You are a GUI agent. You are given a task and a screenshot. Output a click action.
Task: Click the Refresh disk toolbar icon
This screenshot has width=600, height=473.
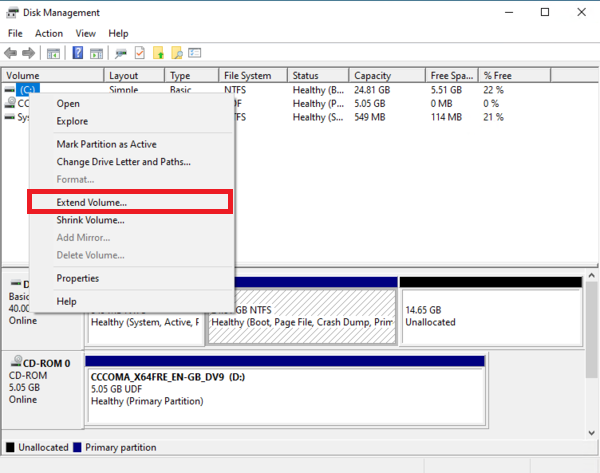[121, 52]
